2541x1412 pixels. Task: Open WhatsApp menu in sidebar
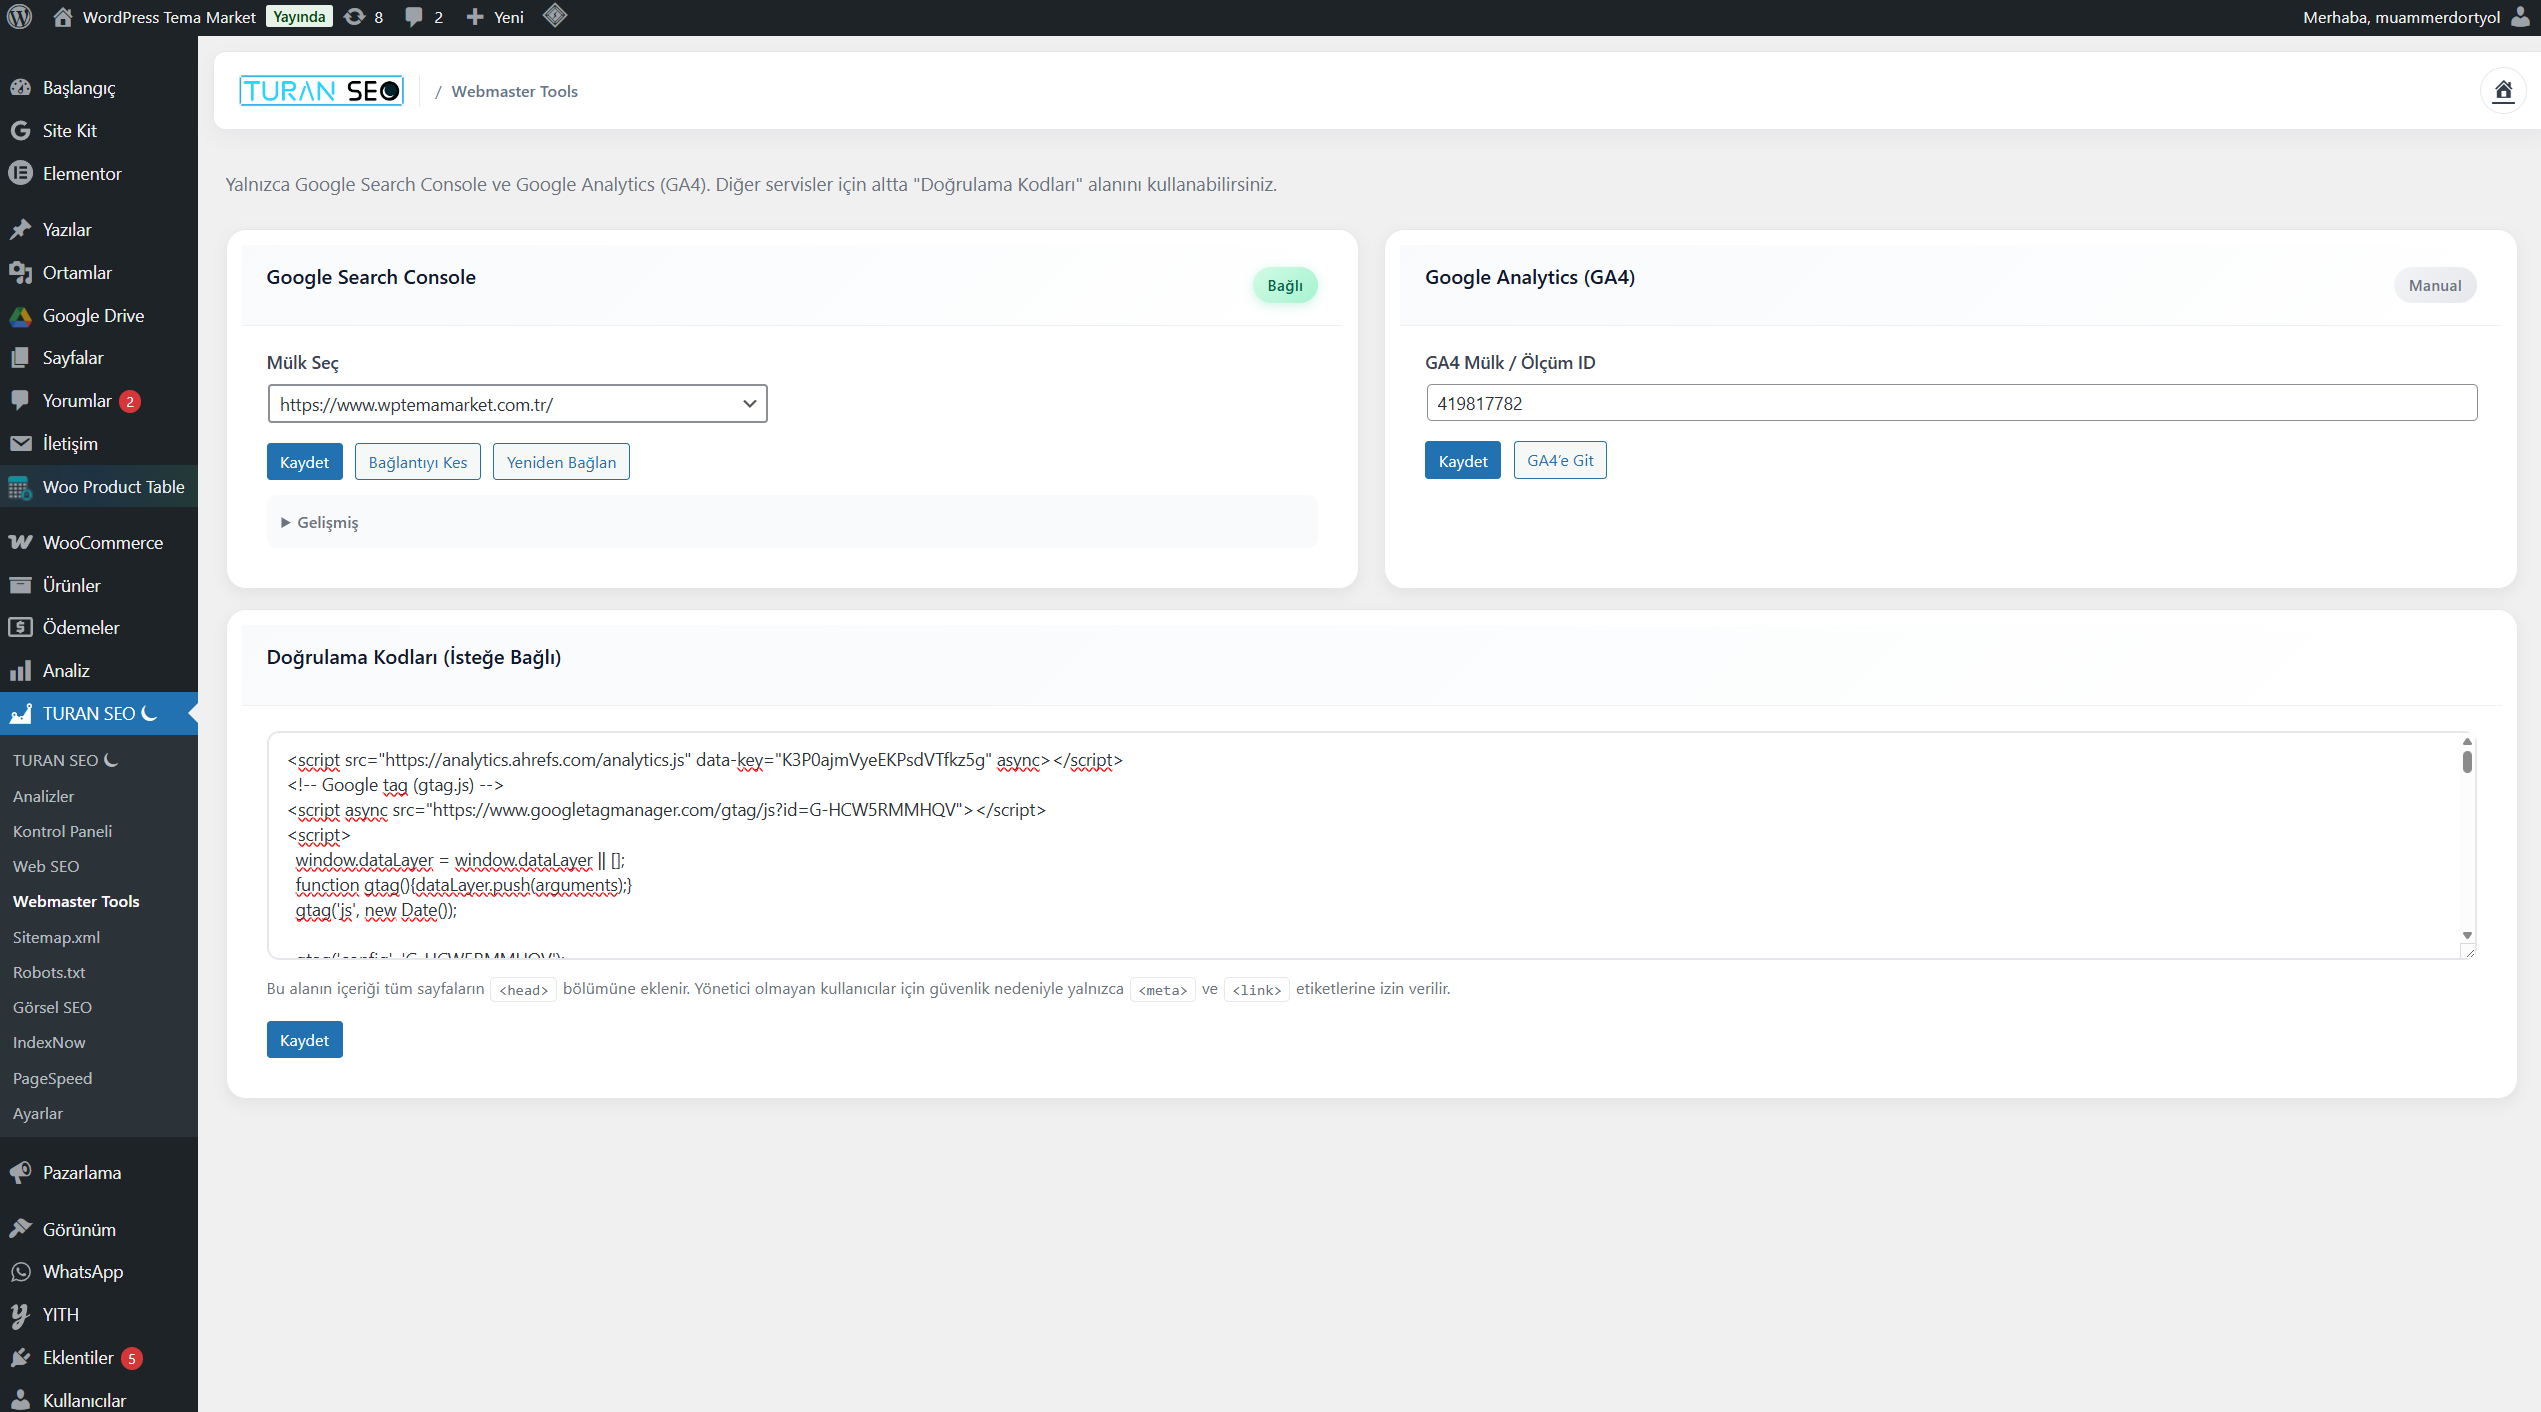[x=82, y=1271]
